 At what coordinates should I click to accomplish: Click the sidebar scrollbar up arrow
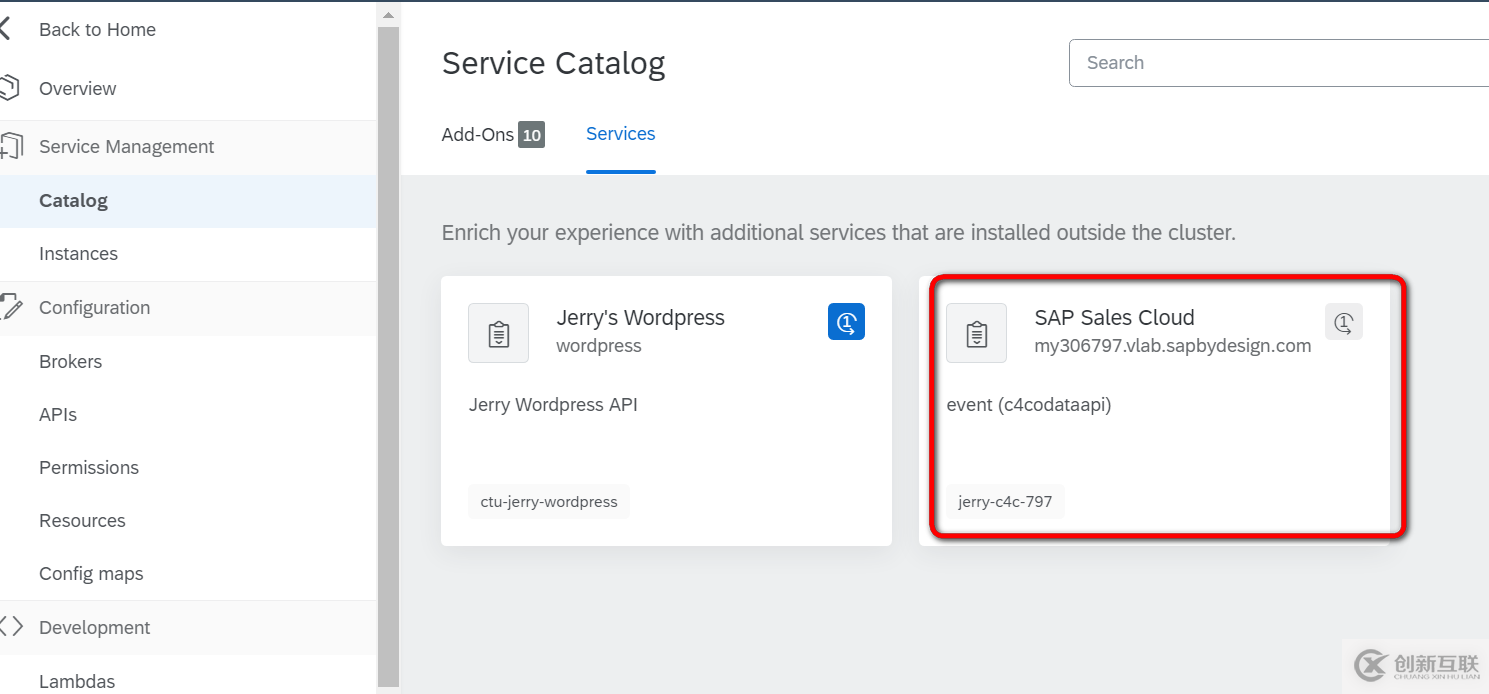tap(388, 13)
